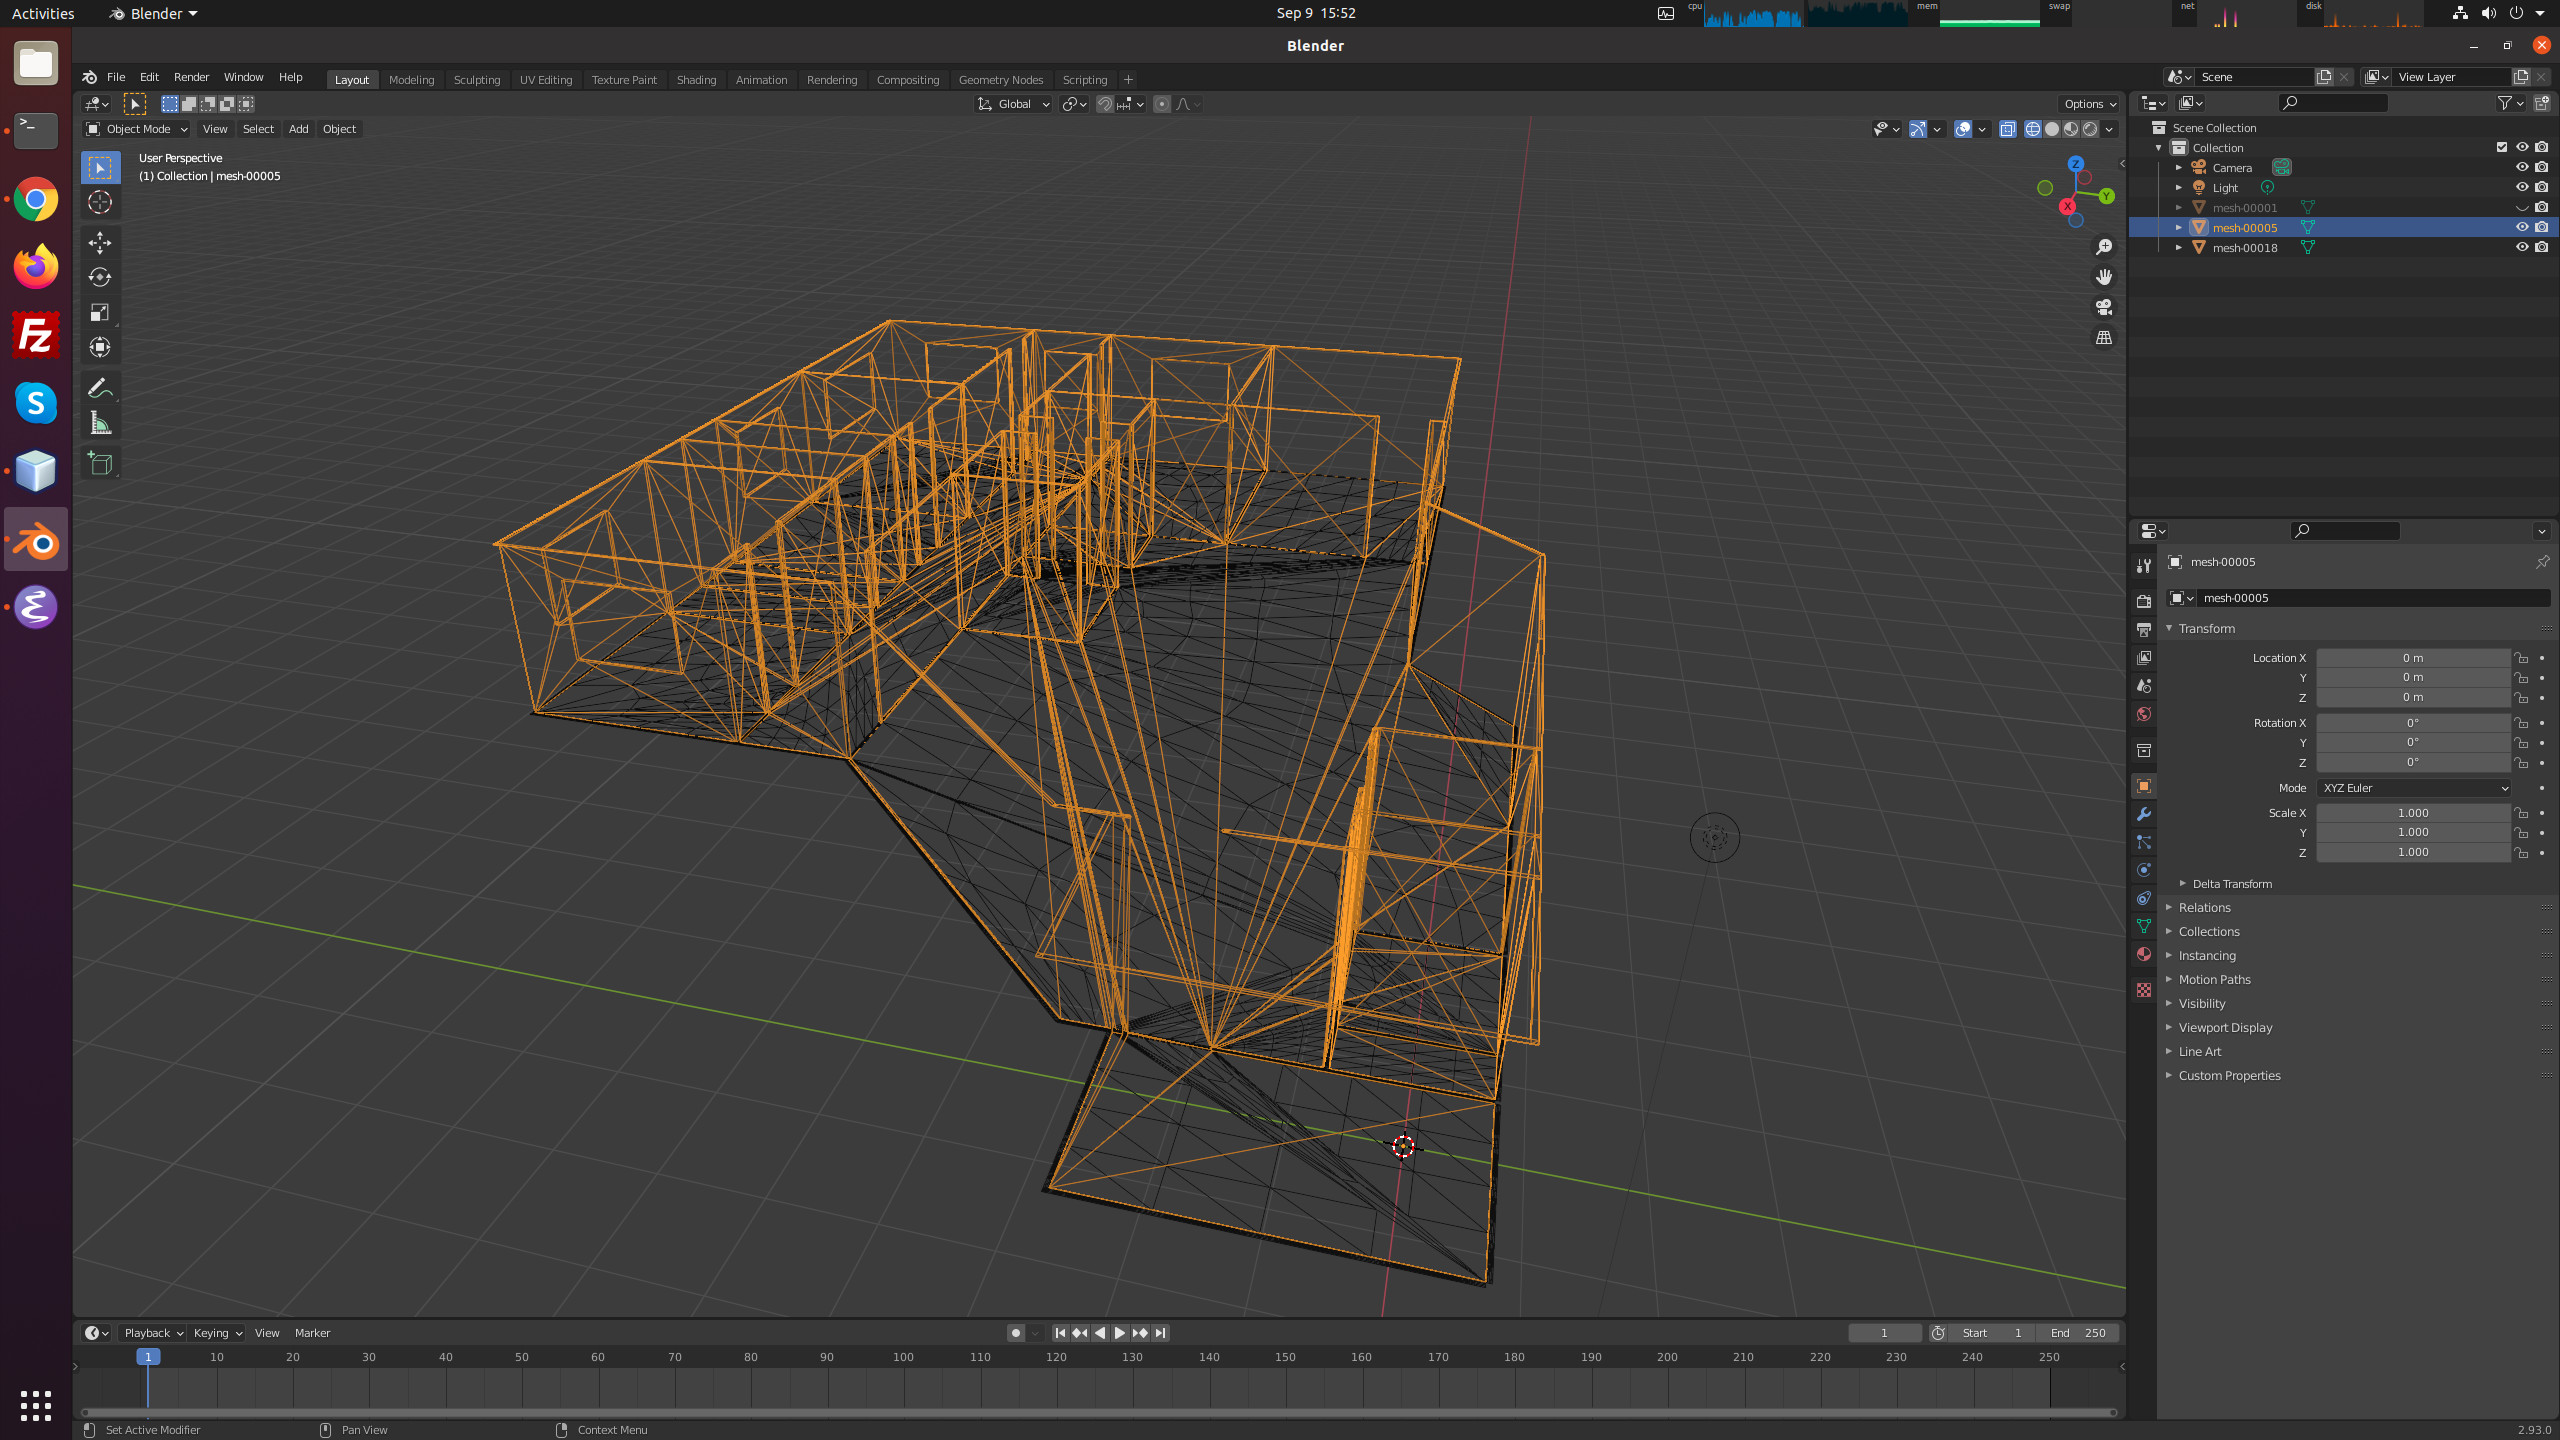Viewport: 2560px width, 1440px height.
Task: Activate the Annotate pencil tool
Action: point(99,388)
